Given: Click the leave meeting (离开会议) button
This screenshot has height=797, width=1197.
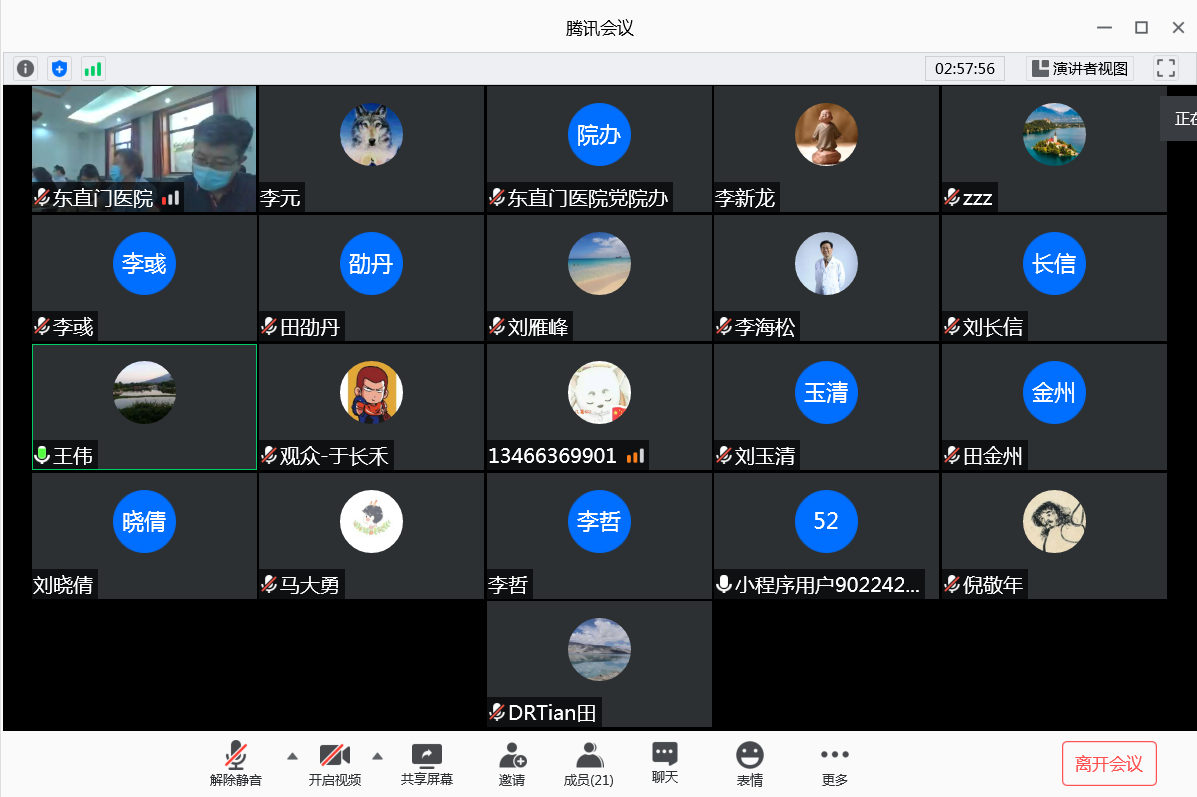Looking at the screenshot, I should click(x=1109, y=764).
